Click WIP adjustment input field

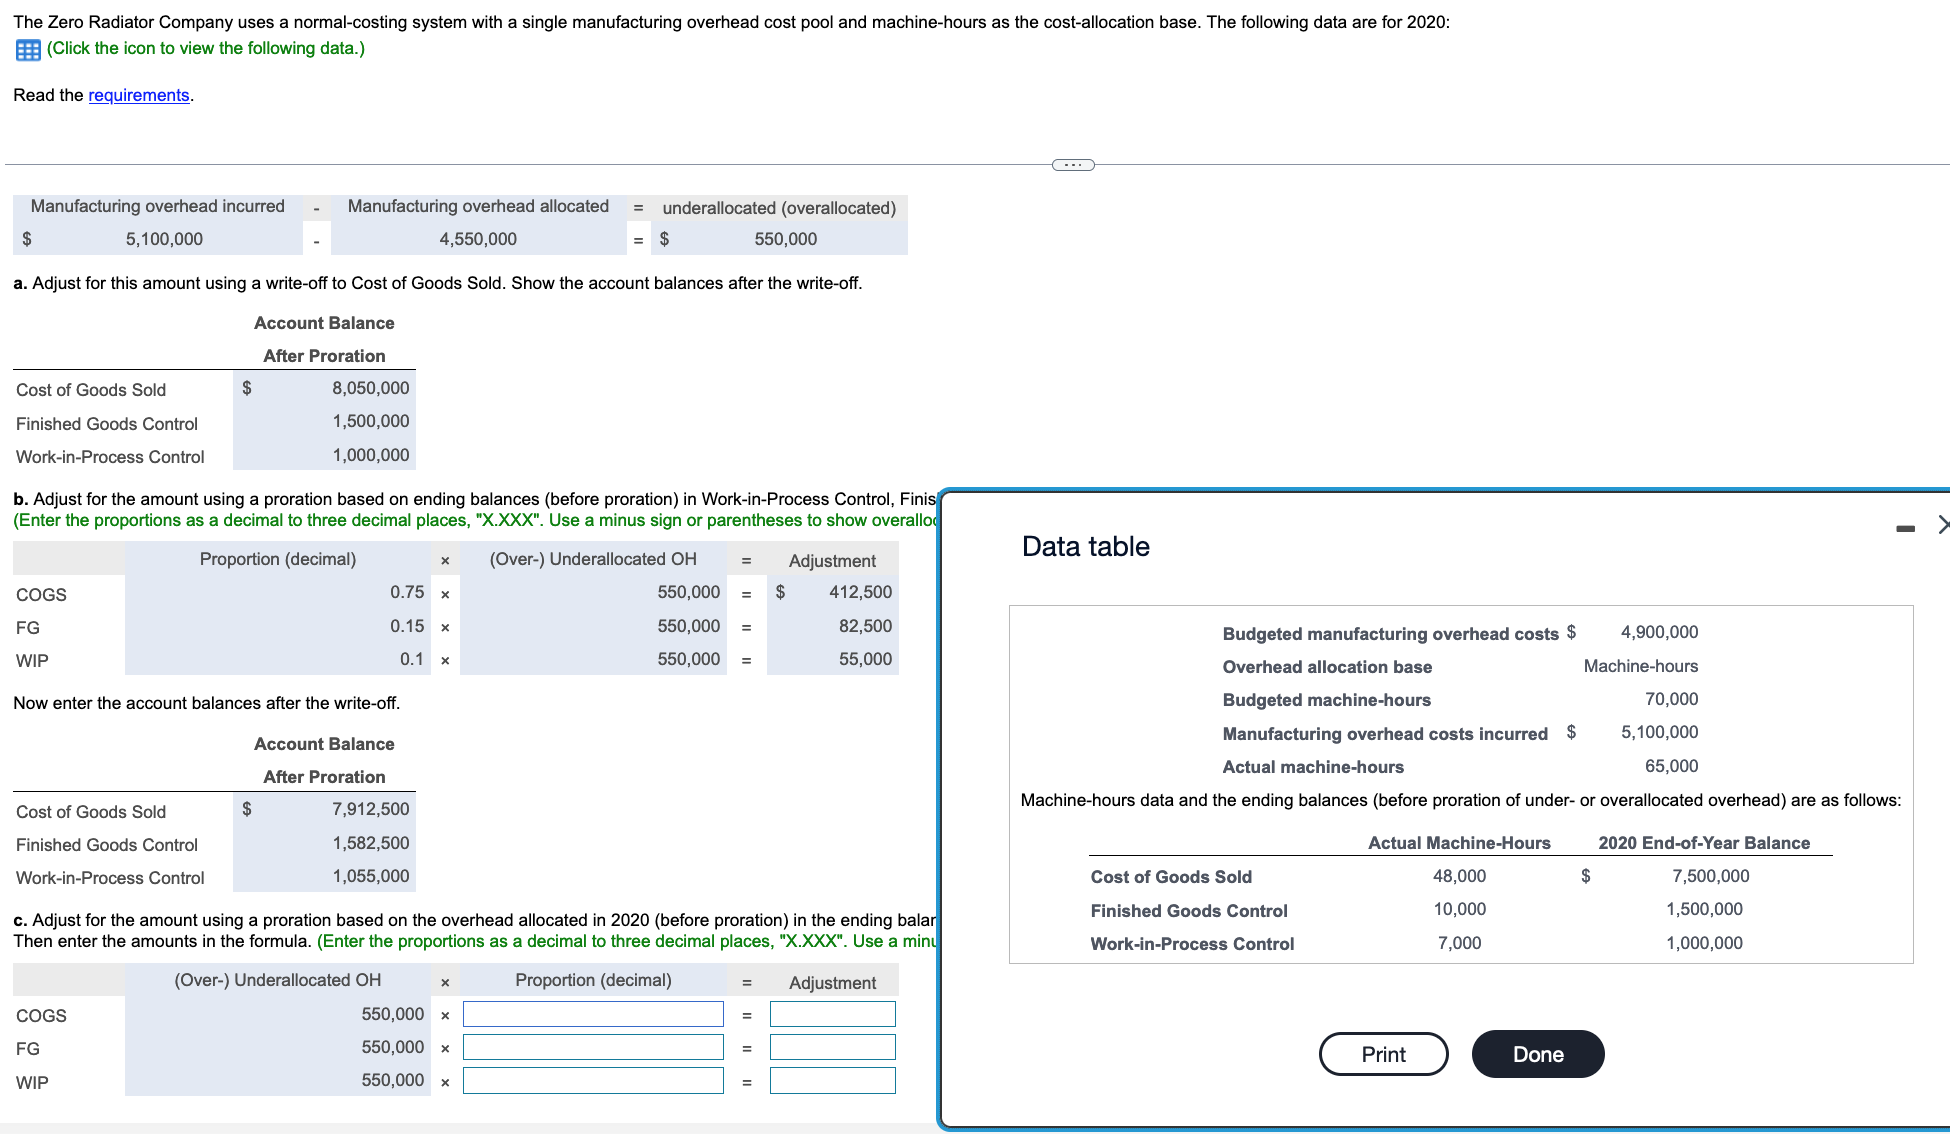pyautogui.click(x=832, y=1081)
